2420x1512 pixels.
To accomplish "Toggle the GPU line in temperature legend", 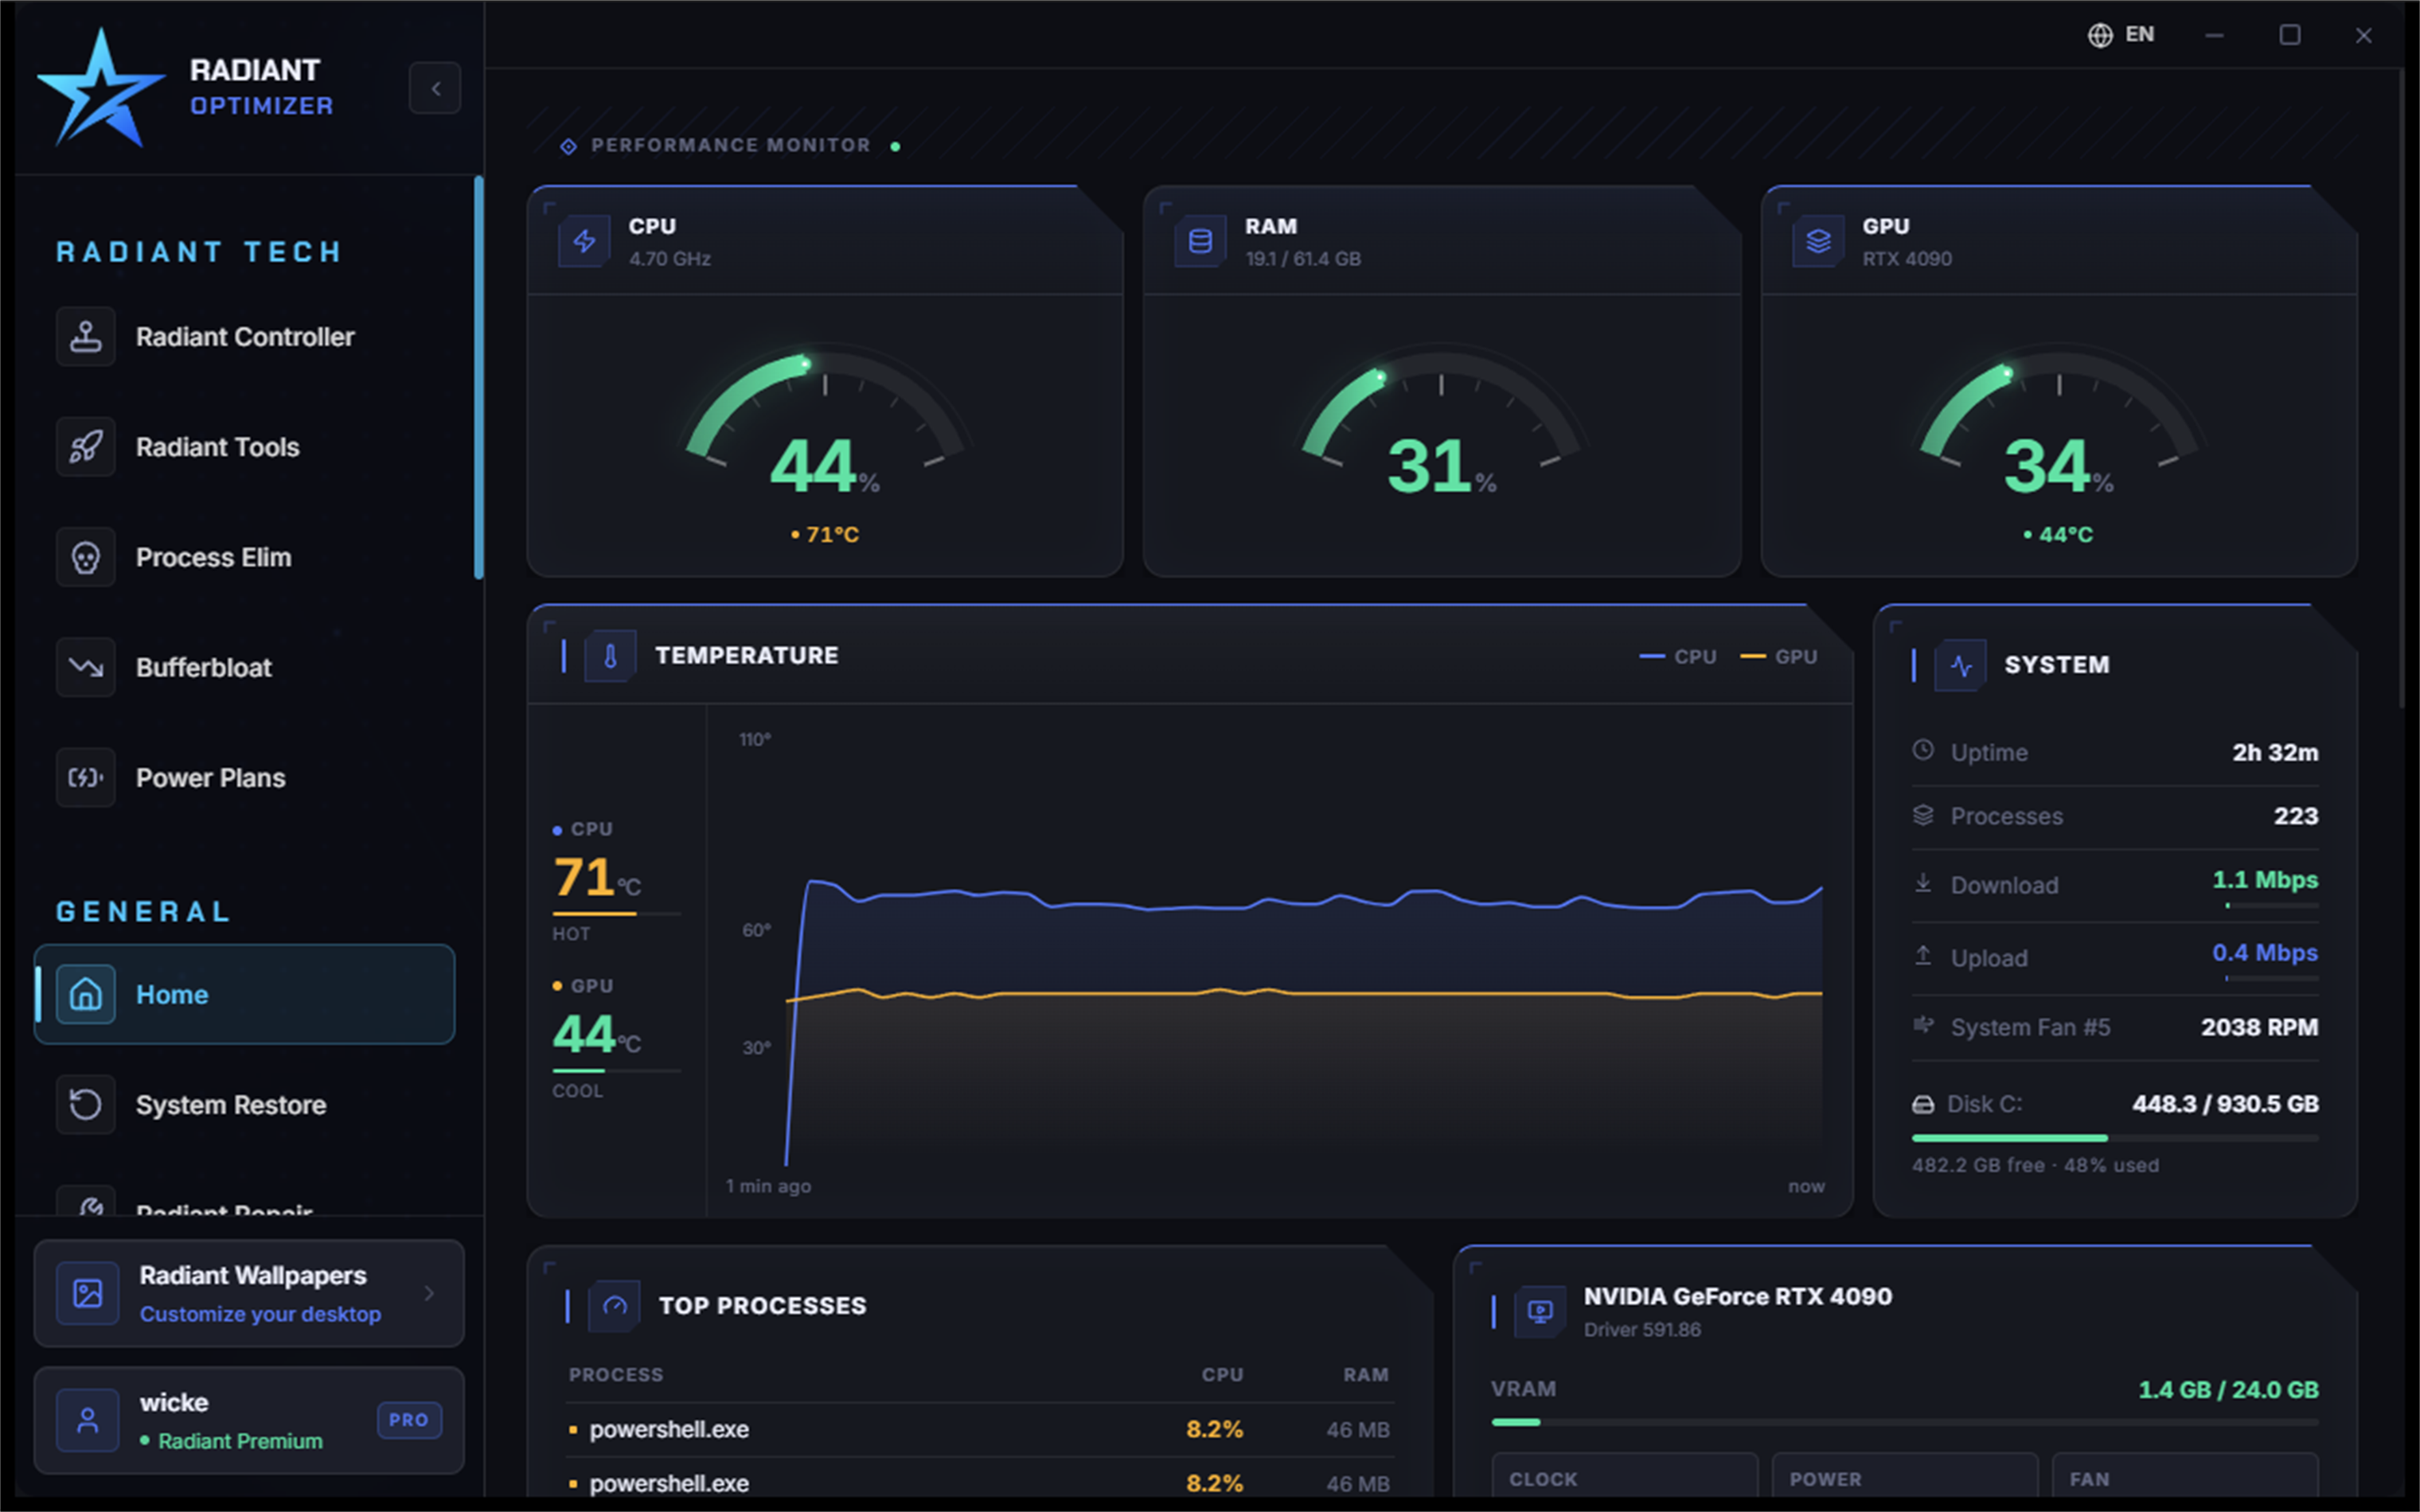I will click(1779, 657).
